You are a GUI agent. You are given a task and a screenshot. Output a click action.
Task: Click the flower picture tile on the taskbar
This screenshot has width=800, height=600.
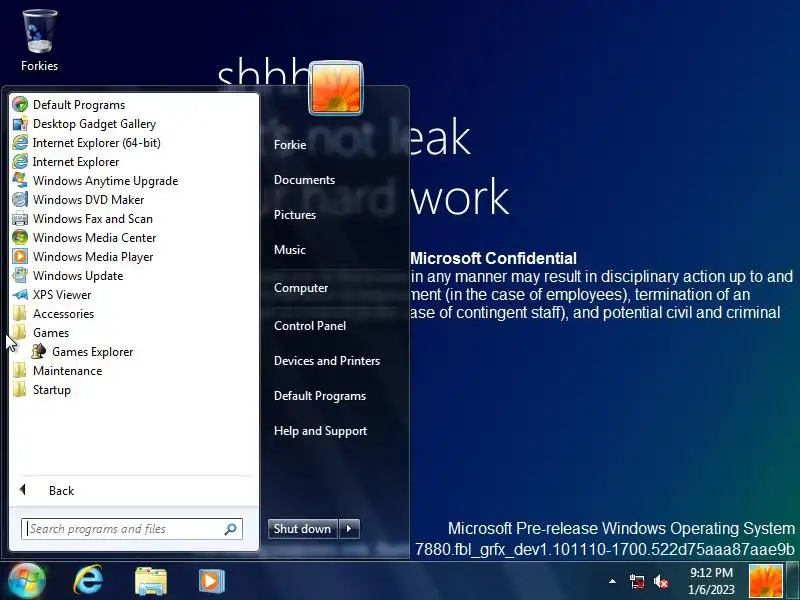[765, 581]
